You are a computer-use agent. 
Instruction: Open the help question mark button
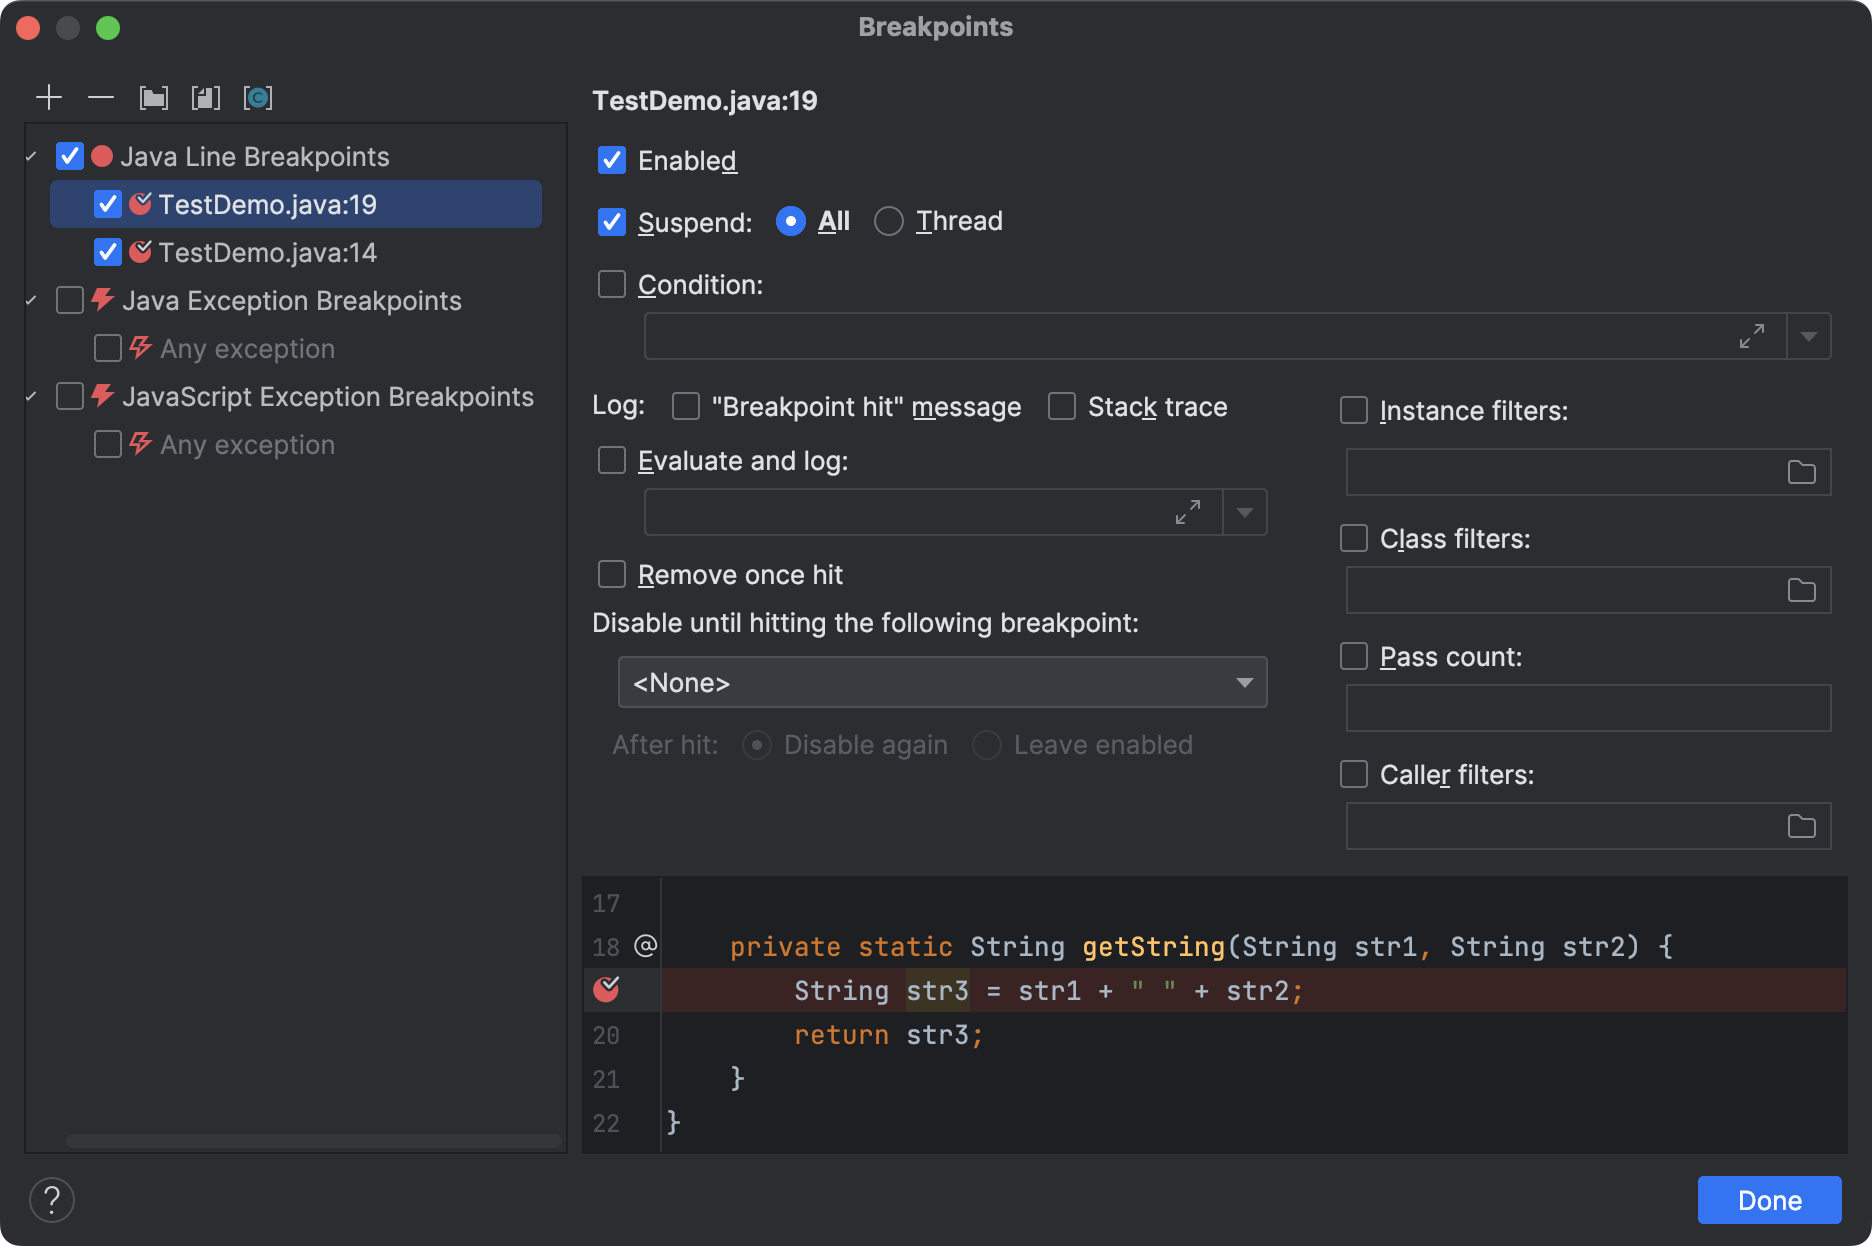point(52,1199)
